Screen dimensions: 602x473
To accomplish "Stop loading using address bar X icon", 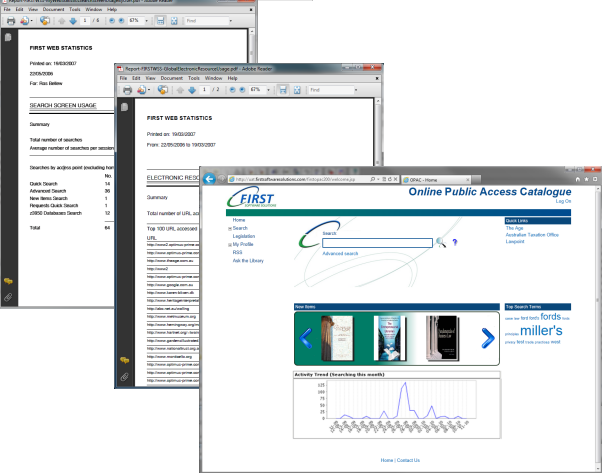I will [x=395, y=179].
